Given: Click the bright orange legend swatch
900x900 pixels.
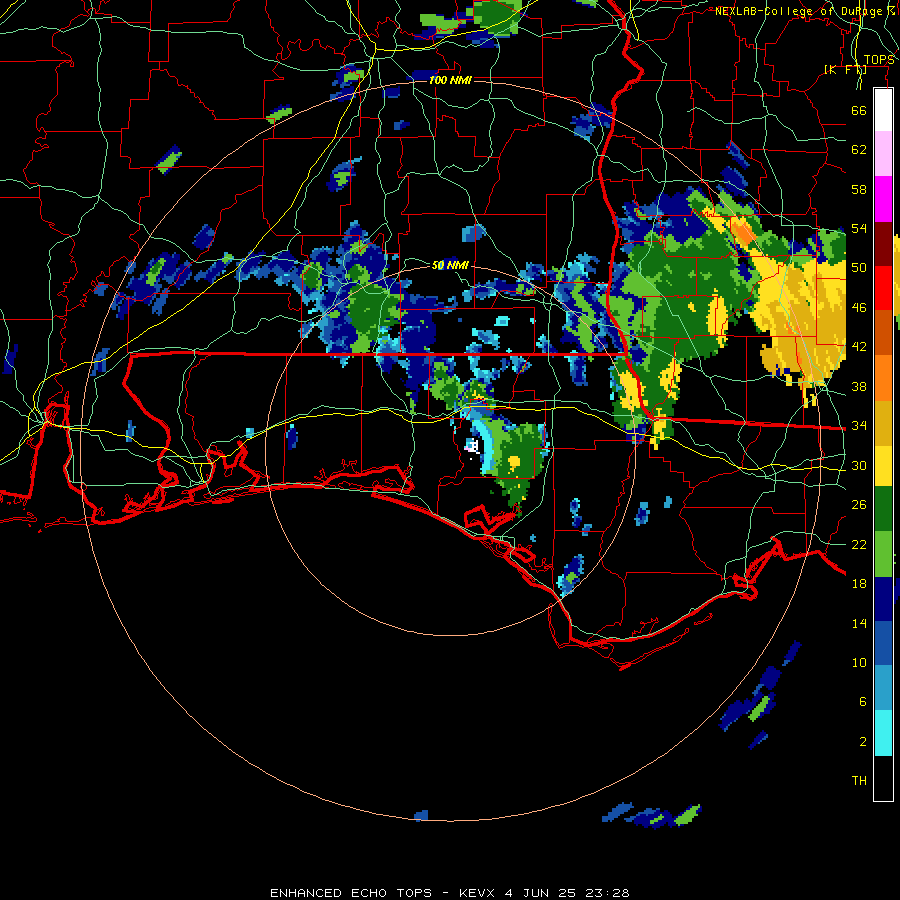Looking at the screenshot, I should click(883, 378).
